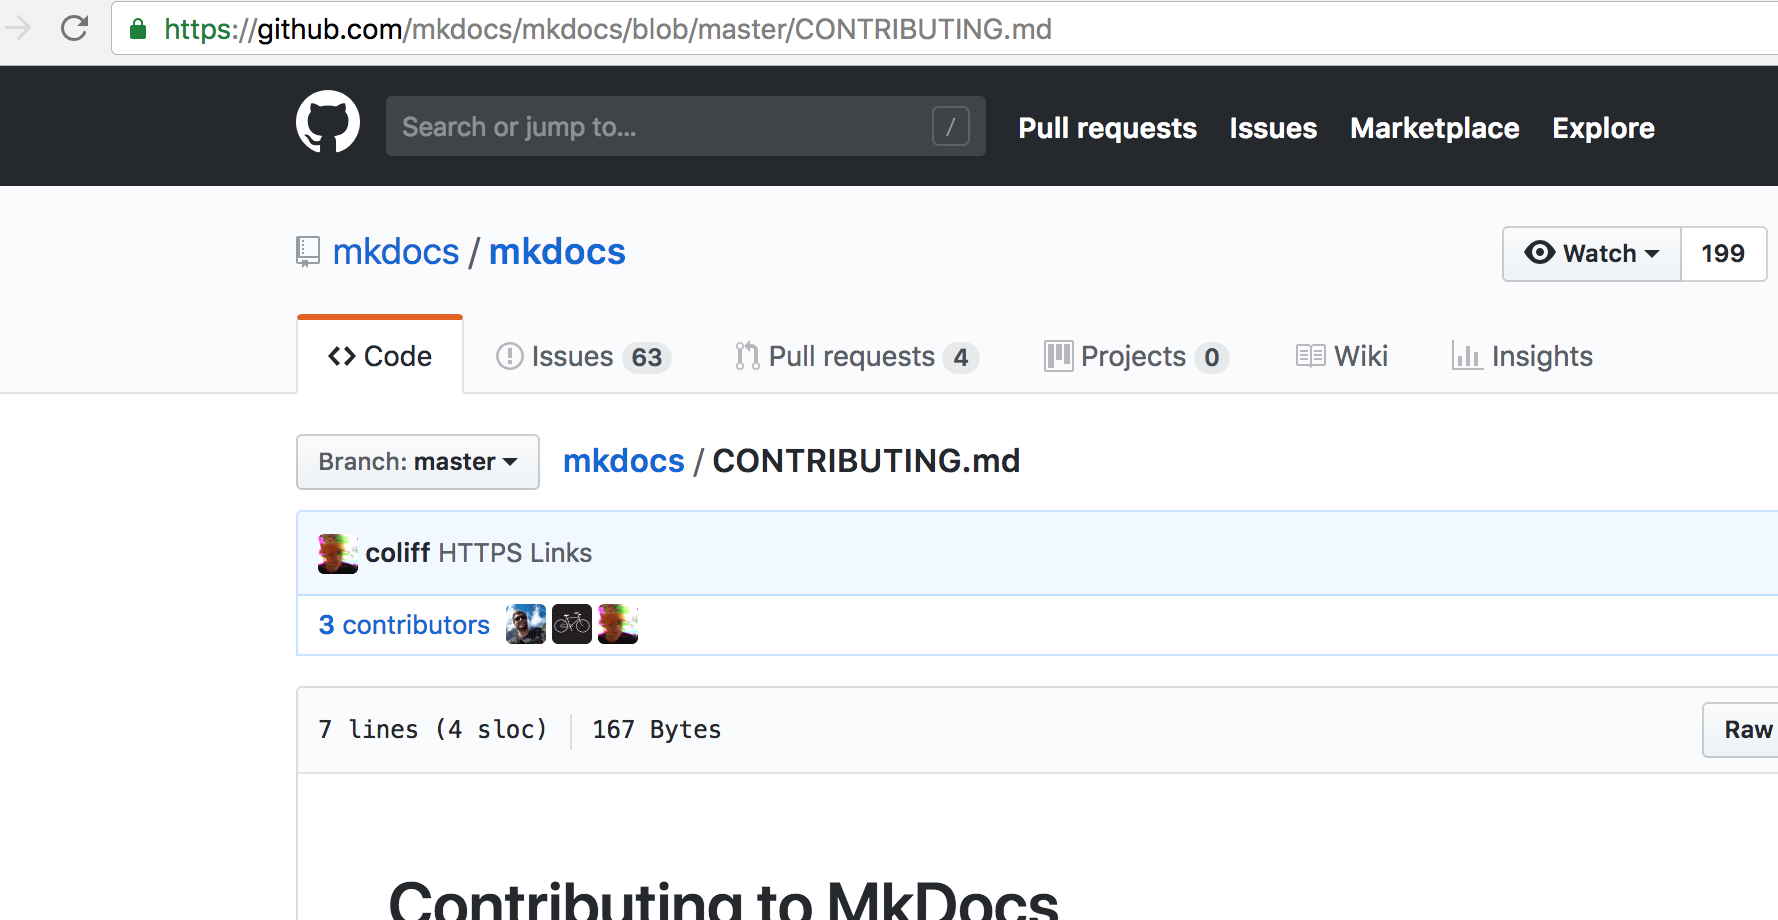This screenshot has height=920, width=1778.
Task: Open the Branch: master dropdown
Action: pos(417,462)
